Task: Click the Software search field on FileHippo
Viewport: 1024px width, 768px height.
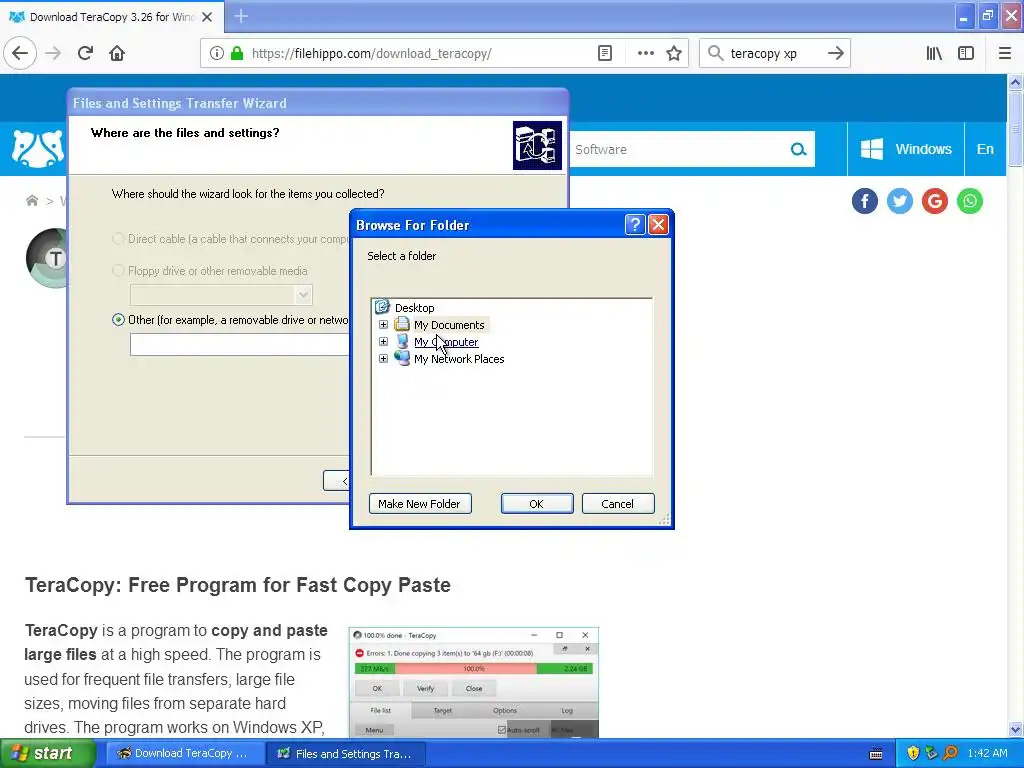Action: click(x=679, y=150)
